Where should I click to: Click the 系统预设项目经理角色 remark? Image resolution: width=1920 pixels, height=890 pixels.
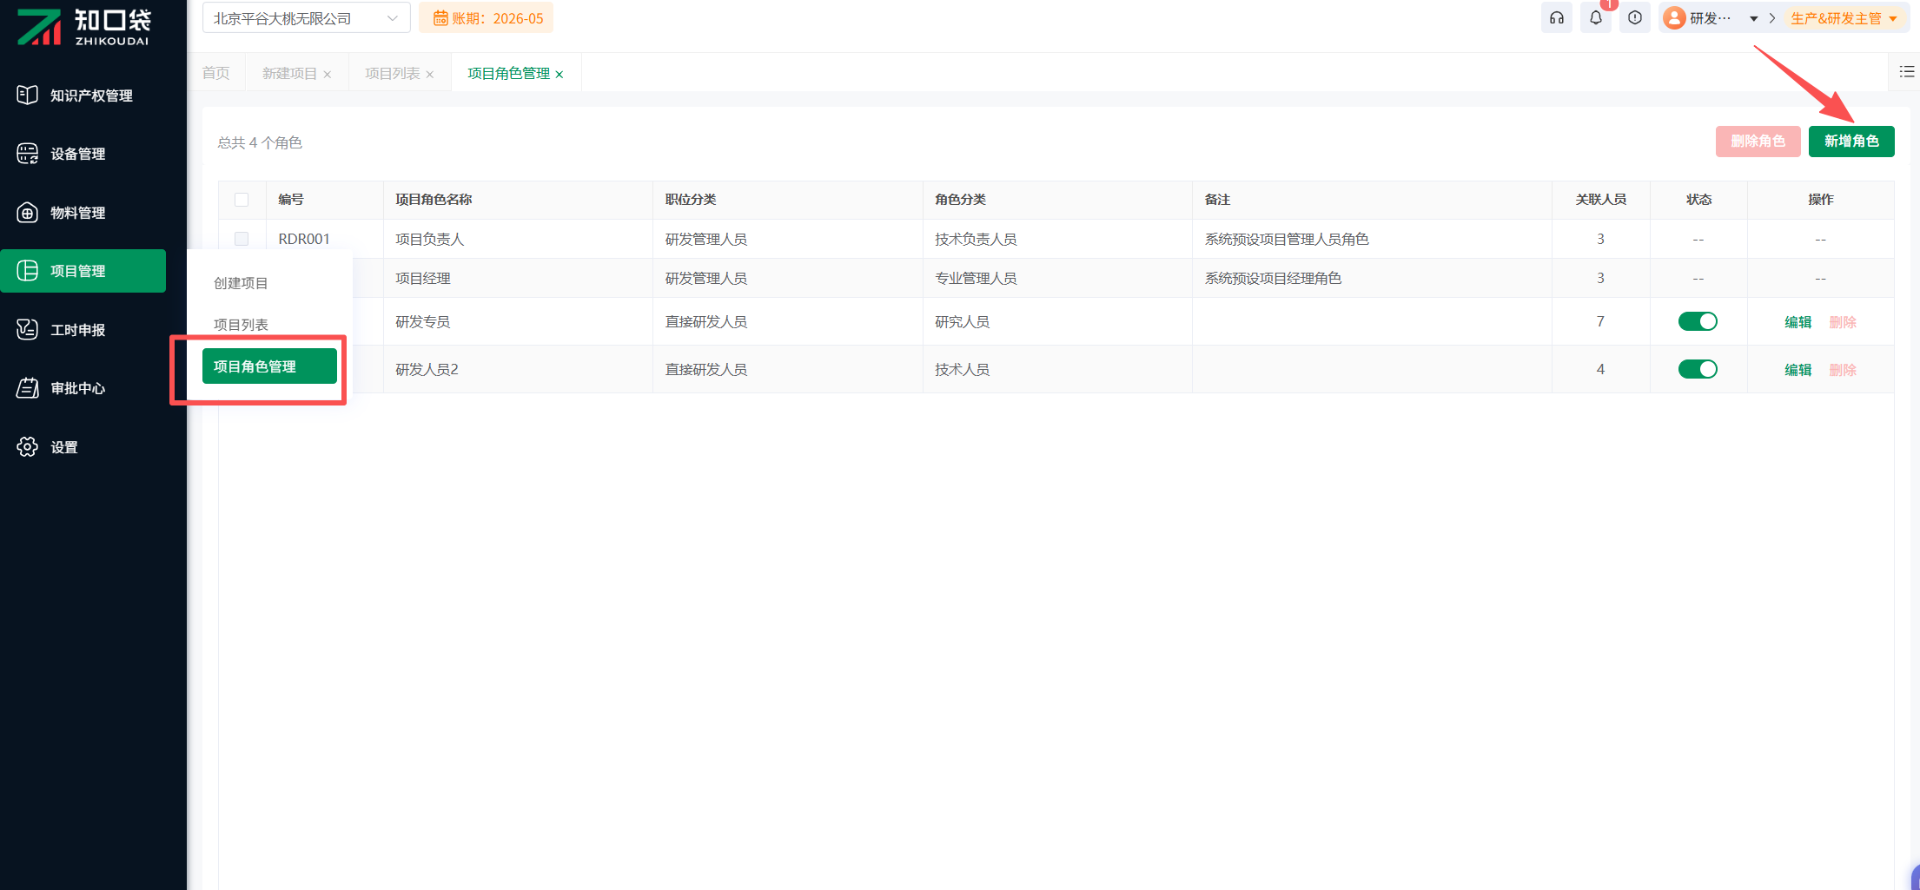(x=1273, y=278)
